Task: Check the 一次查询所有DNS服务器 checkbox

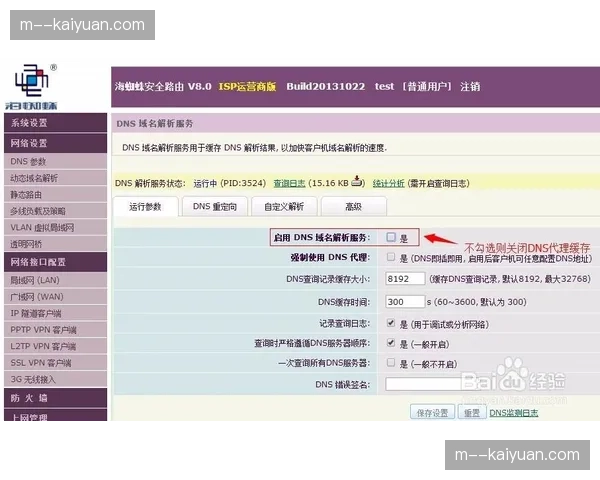Action: pos(391,362)
